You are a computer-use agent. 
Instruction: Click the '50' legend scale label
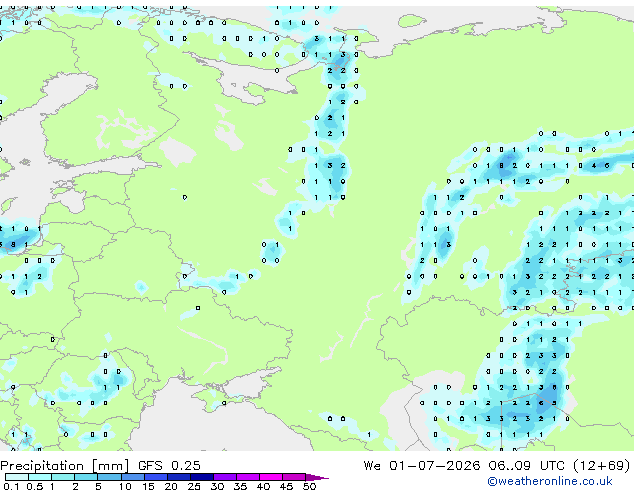pyautogui.click(x=309, y=486)
